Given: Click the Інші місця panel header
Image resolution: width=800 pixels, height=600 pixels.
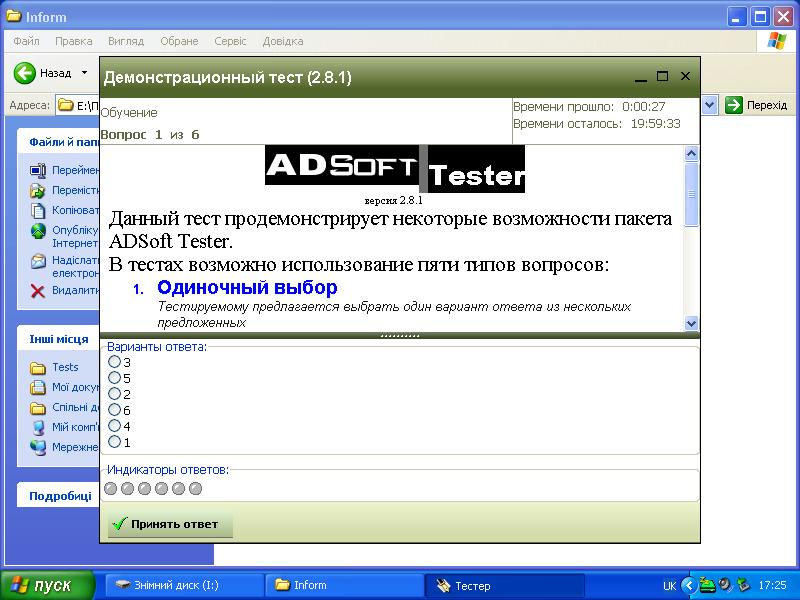Looking at the screenshot, I should coord(59,339).
